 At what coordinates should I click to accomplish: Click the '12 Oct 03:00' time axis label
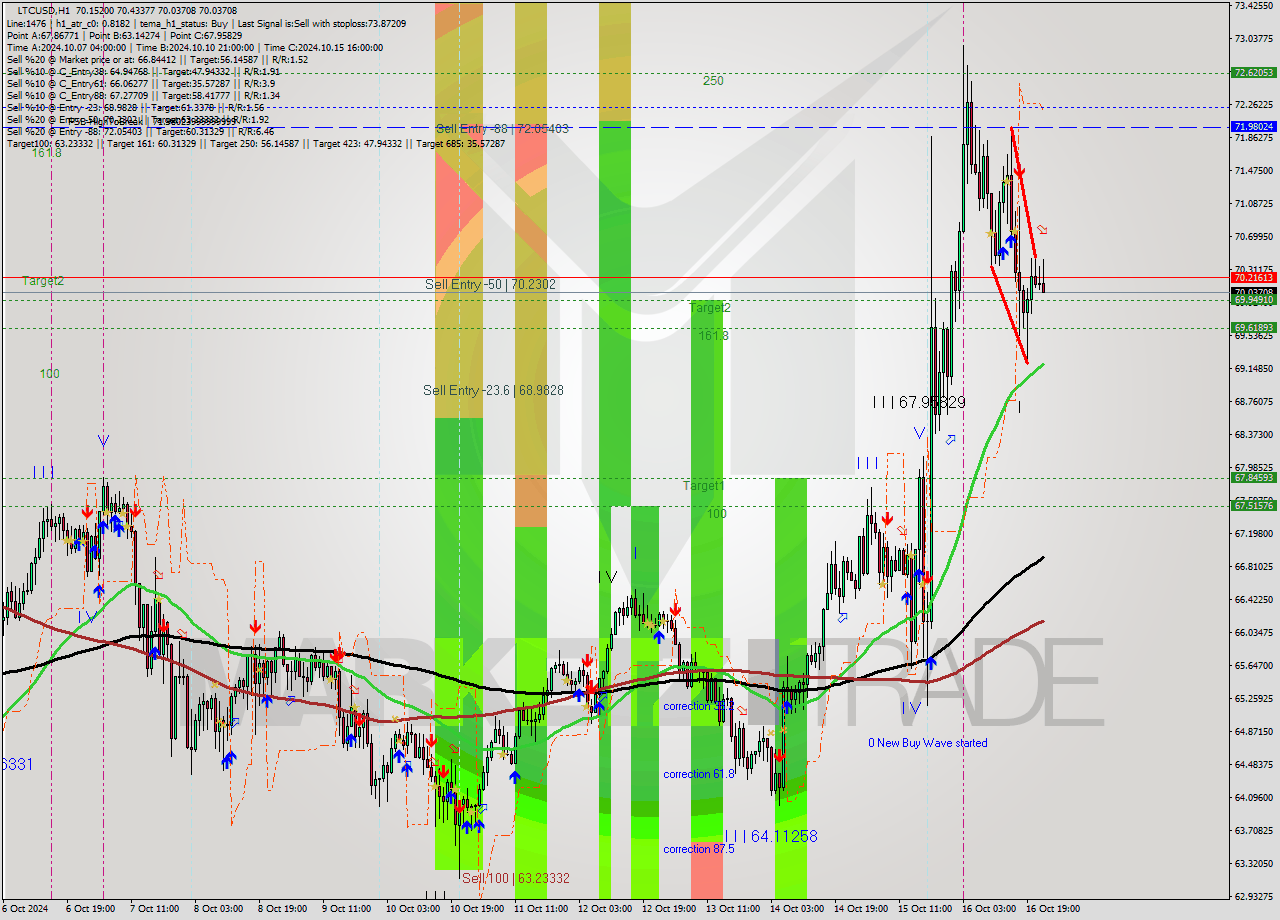click(604, 909)
